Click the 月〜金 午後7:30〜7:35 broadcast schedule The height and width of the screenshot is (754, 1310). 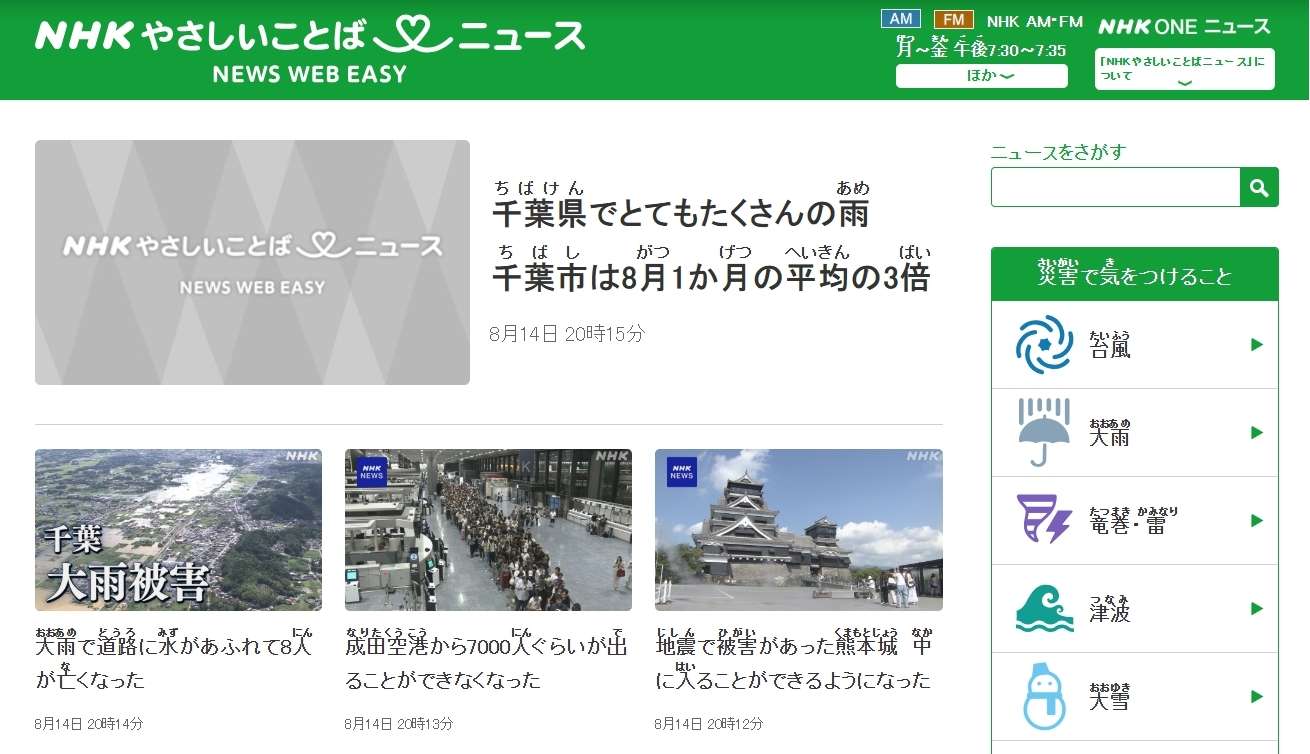click(981, 47)
